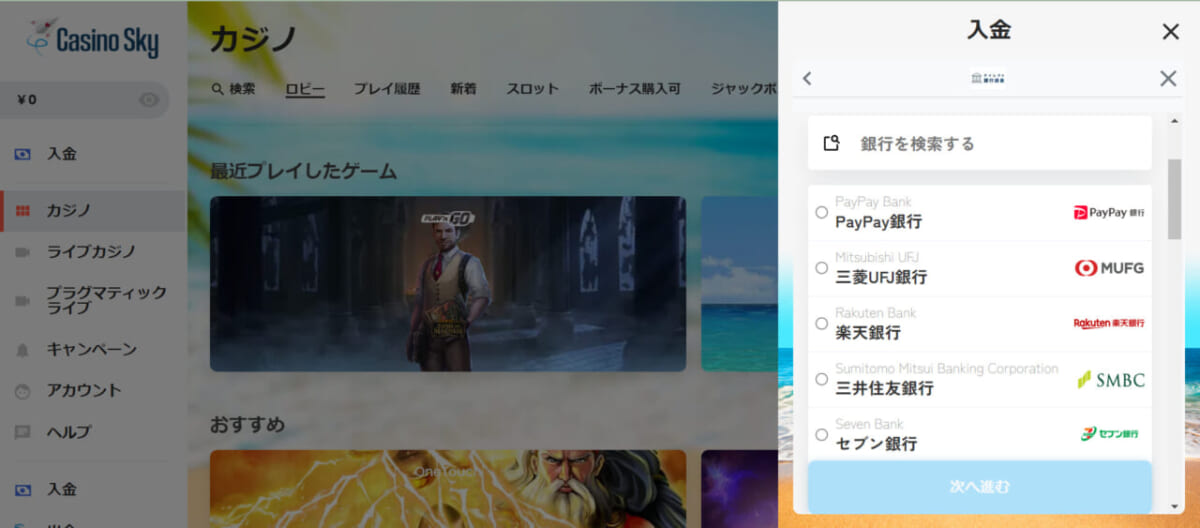Select カジノ in the sidebar

pyautogui.click(x=93, y=211)
